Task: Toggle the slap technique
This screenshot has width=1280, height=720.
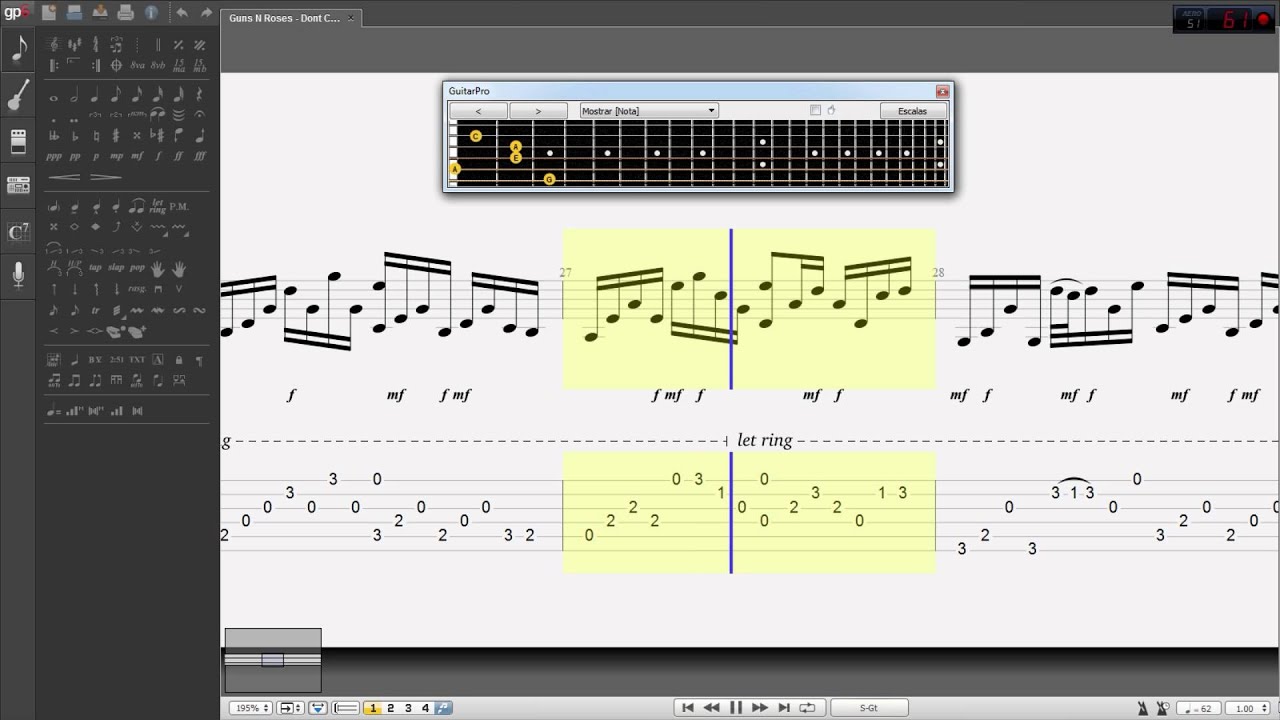Action: (116, 268)
